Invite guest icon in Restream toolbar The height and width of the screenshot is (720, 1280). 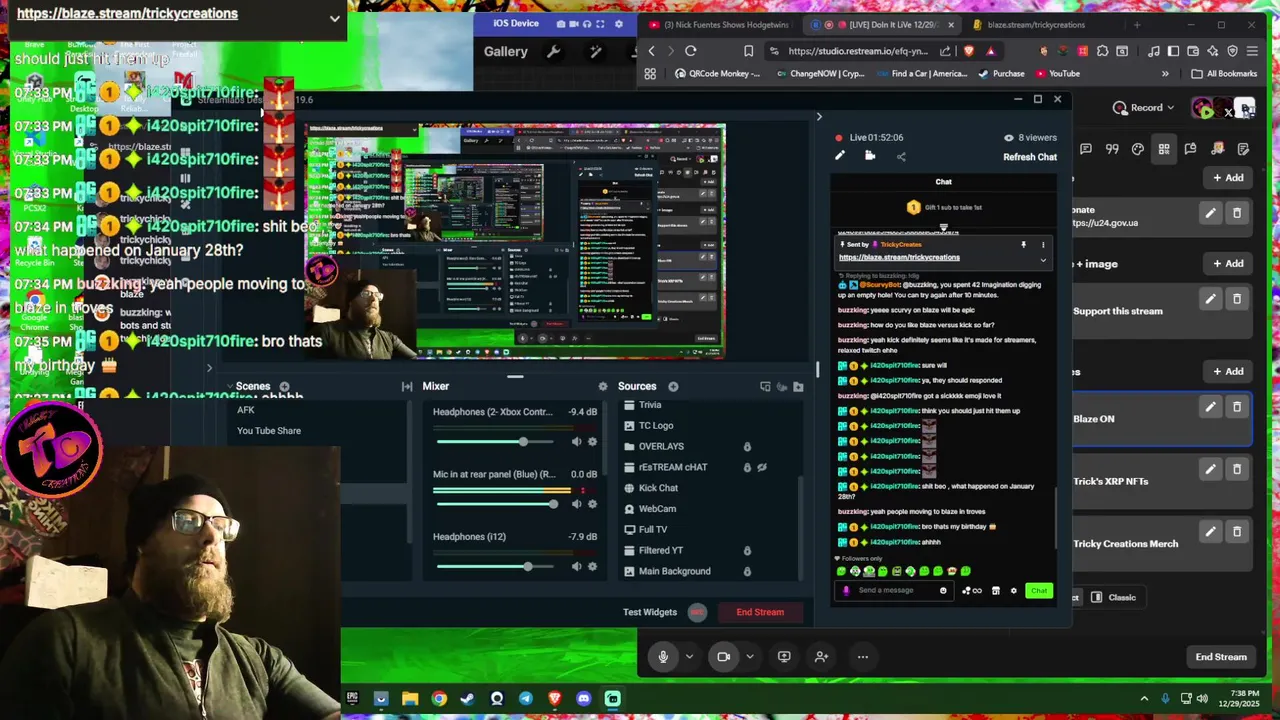[821, 657]
